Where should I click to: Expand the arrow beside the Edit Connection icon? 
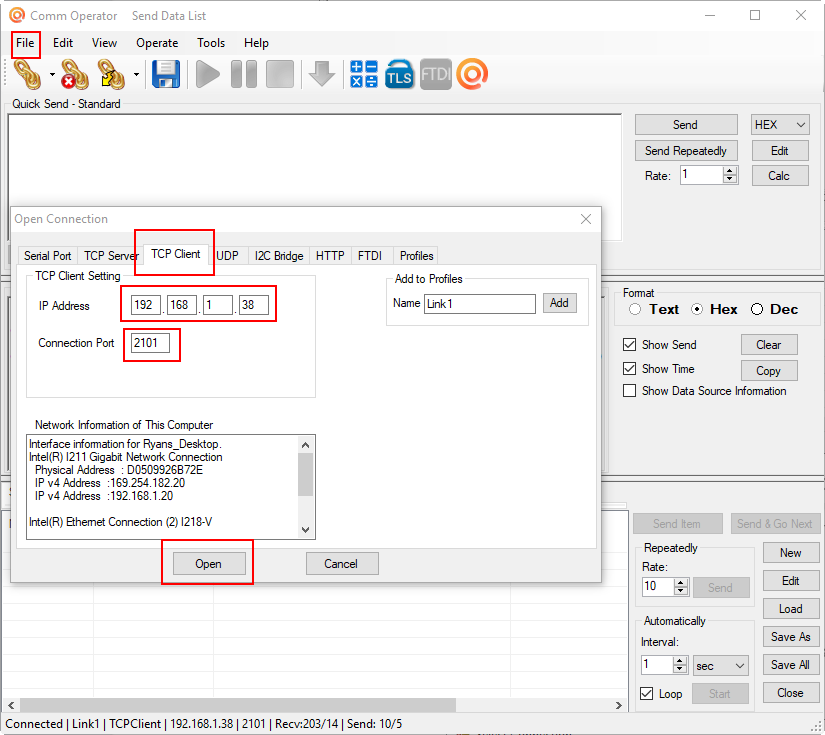[x=136, y=75]
